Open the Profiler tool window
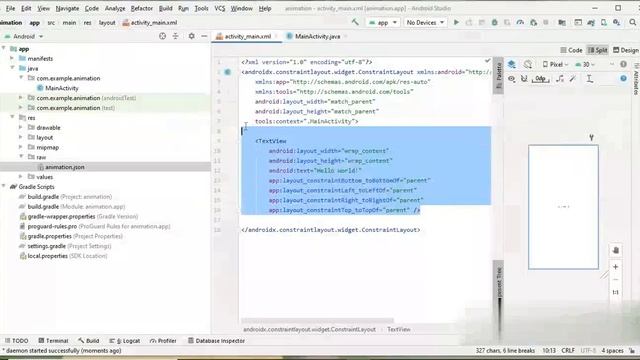This screenshot has height=360, width=640. pos(163,340)
